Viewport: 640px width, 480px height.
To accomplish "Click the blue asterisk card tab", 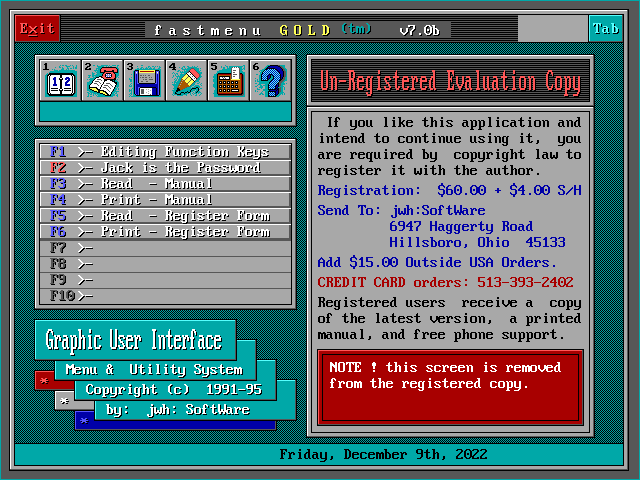I will pyautogui.click(x=84, y=420).
